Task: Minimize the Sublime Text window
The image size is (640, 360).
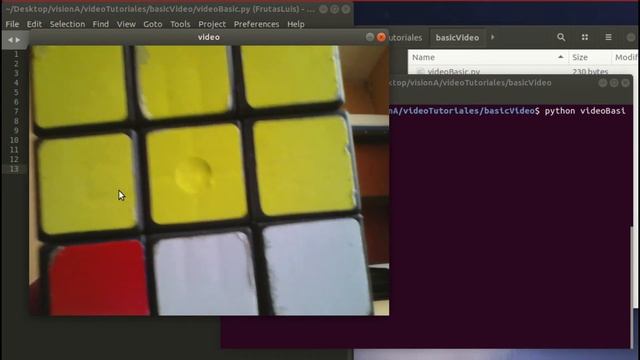Action: coord(323,9)
